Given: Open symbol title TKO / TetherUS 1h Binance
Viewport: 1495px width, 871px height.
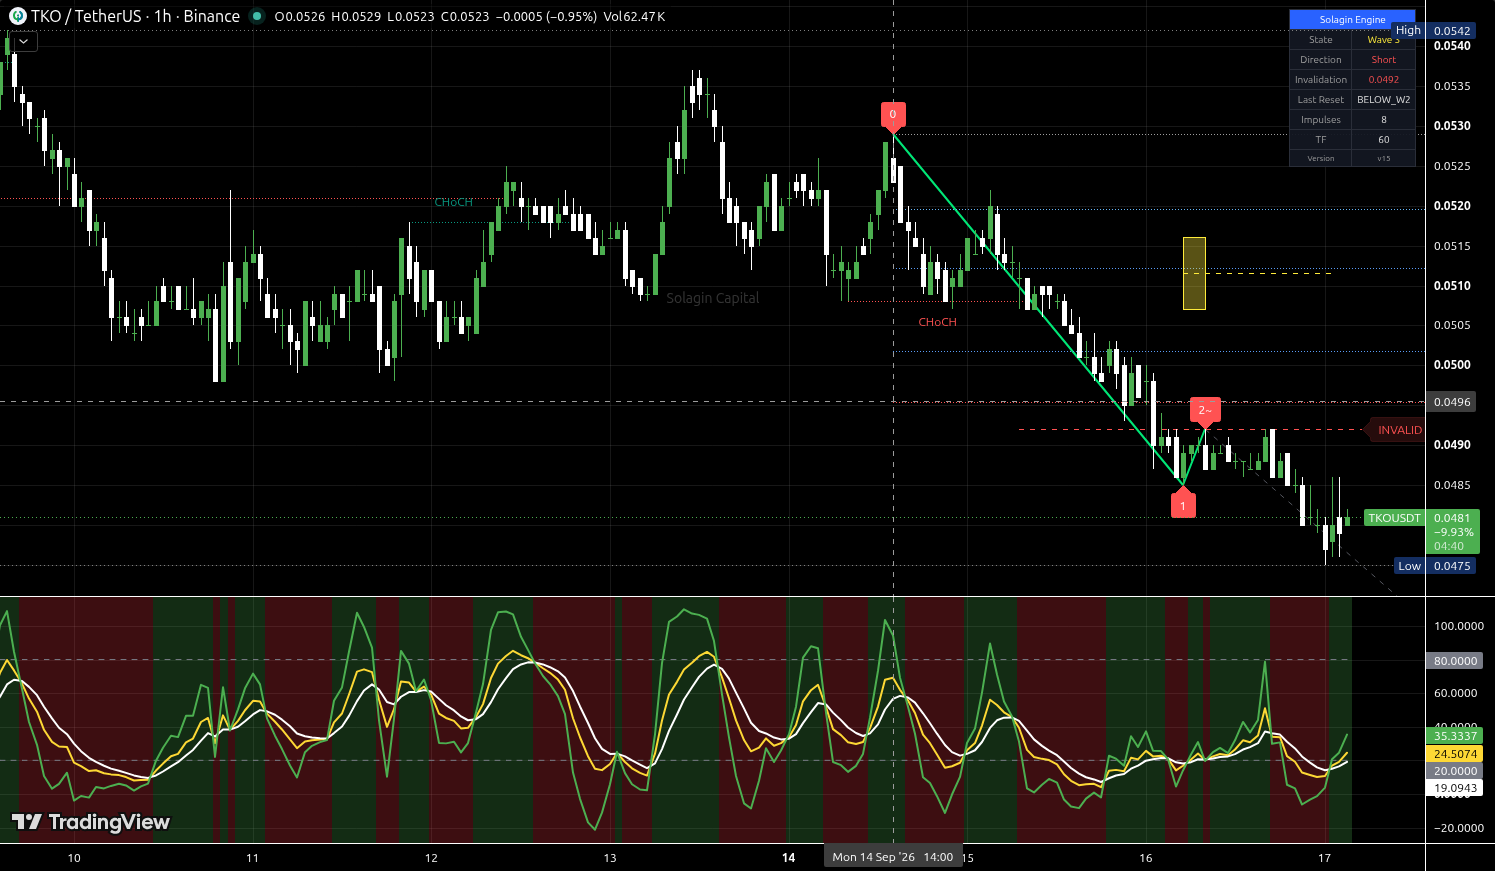Looking at the screenshot, I should (x=135, y=16).
